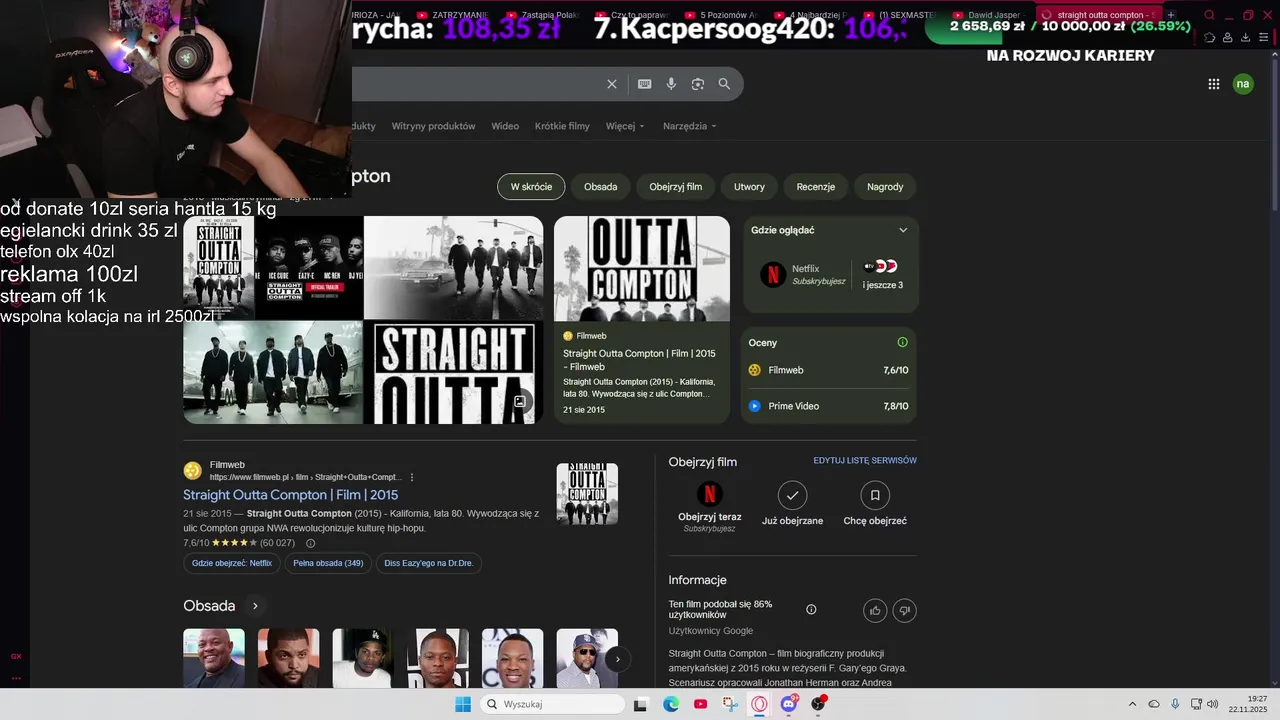
Task: Switch to Obsada chip tab
Action: click(600, 186)
